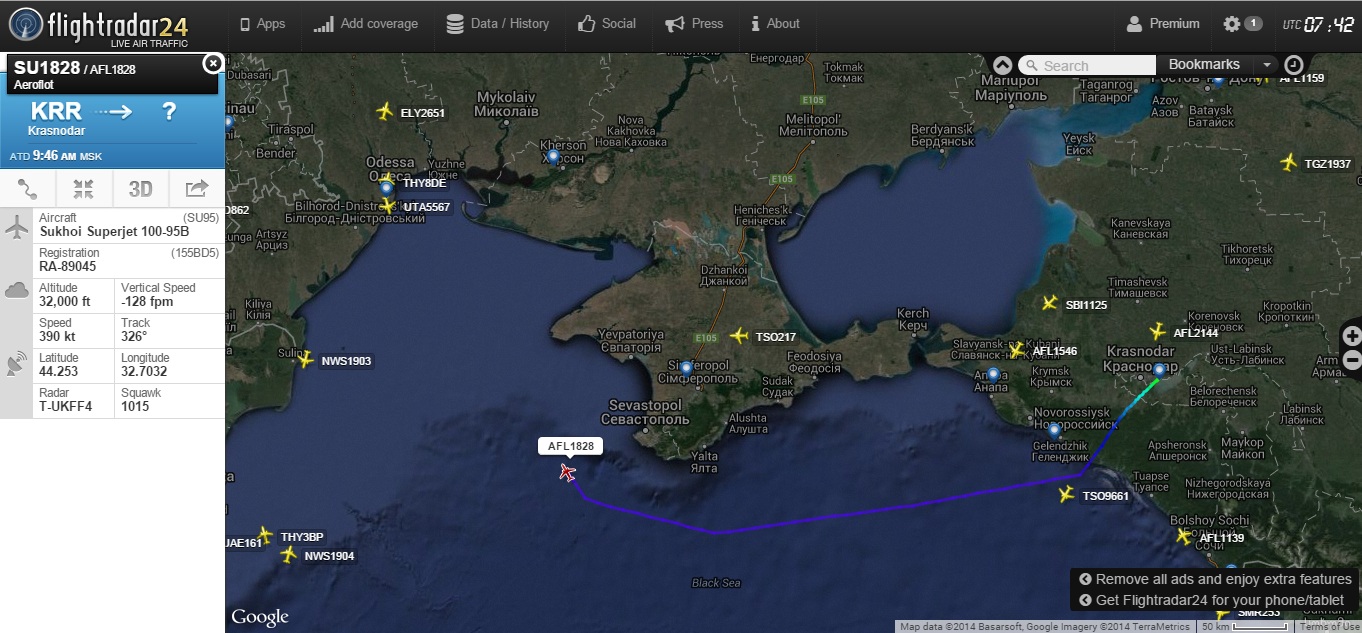Open the settings gear icon

(x=1232, y=24)
